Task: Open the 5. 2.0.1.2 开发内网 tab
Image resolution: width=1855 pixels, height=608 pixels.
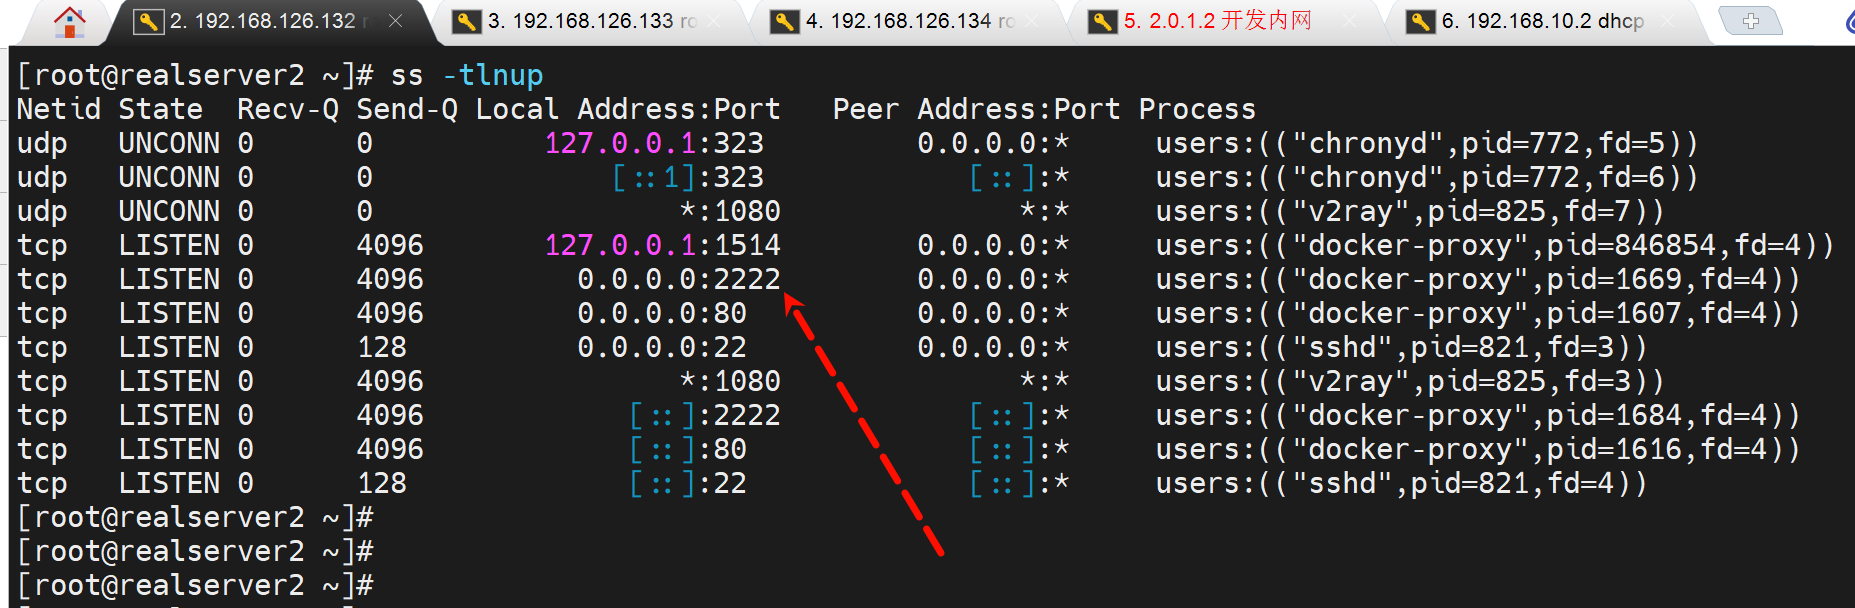Action: tap(1216, 21)
